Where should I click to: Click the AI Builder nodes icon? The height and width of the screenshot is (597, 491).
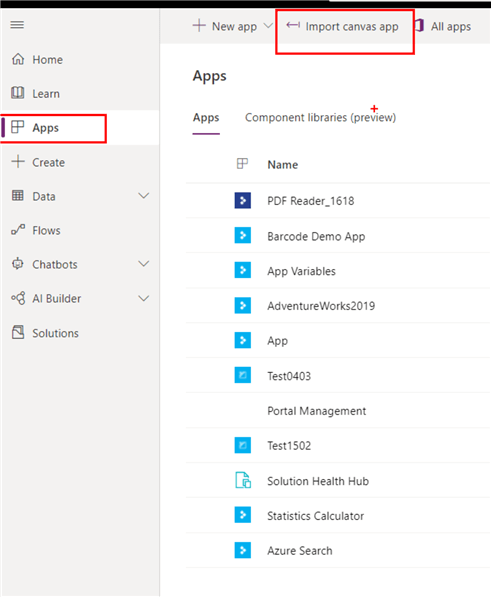pyautogui.click(x=18, y=298)
